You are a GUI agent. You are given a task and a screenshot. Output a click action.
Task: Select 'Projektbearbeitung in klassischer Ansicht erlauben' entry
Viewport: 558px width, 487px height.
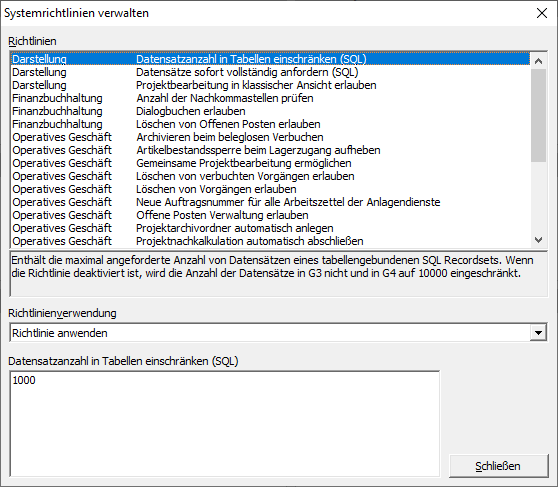coord(271,85)
